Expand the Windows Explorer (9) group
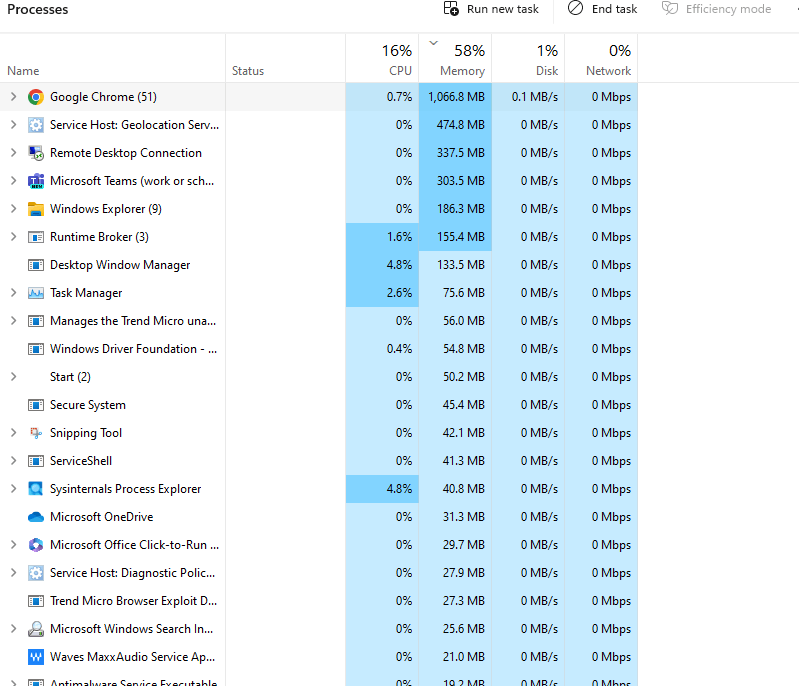The height and width of the screenshot is (686, 799). [14, 208]
